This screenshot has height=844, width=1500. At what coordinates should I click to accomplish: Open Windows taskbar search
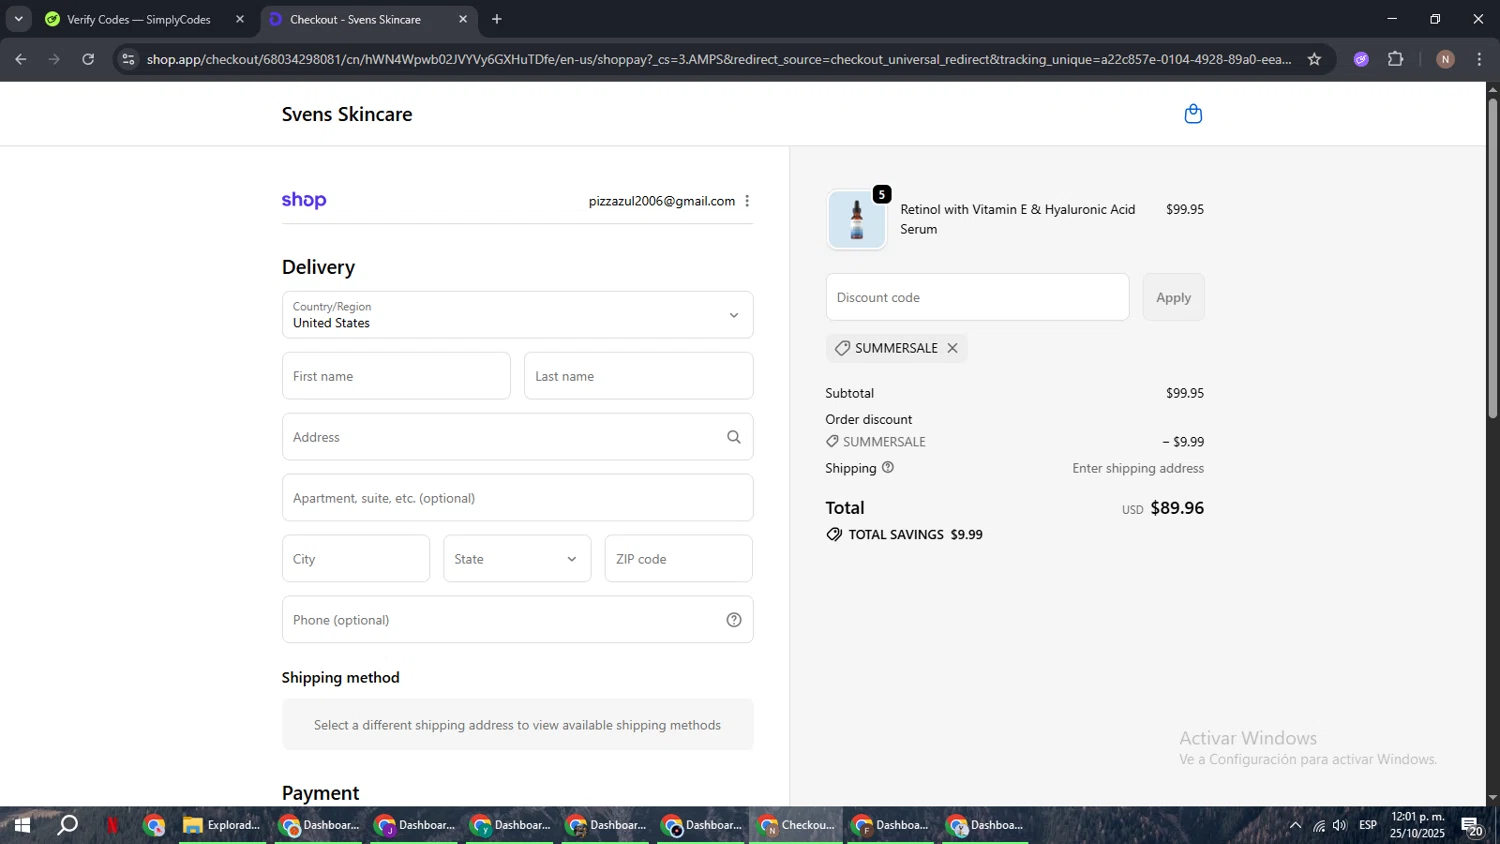pos(68,825)
